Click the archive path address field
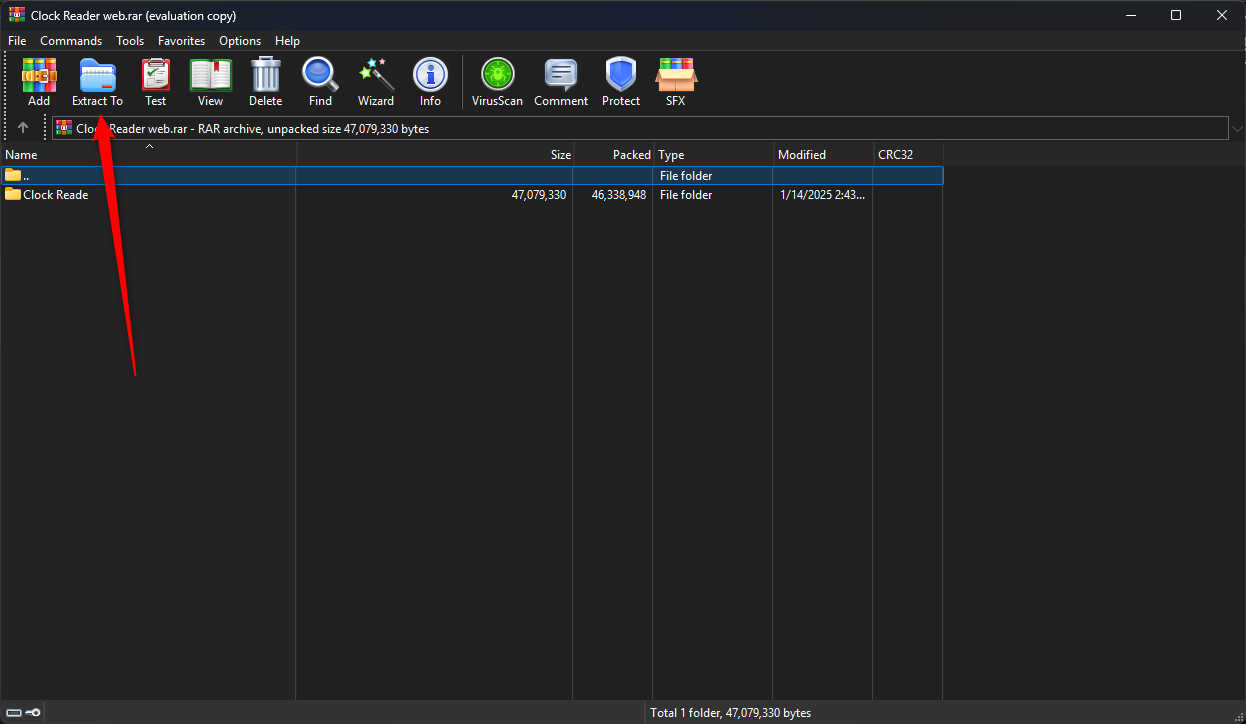 pos(640,128)
